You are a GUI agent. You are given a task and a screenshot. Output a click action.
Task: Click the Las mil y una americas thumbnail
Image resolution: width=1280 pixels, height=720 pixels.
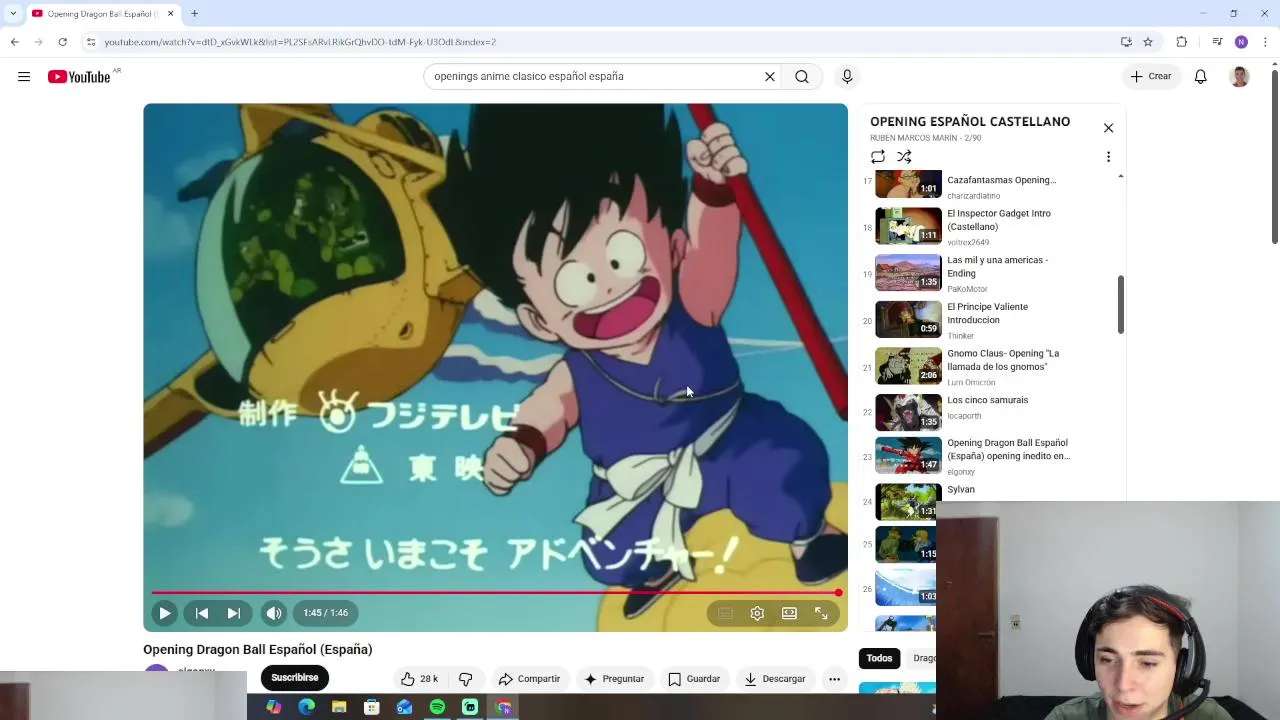tap(908, 273)
